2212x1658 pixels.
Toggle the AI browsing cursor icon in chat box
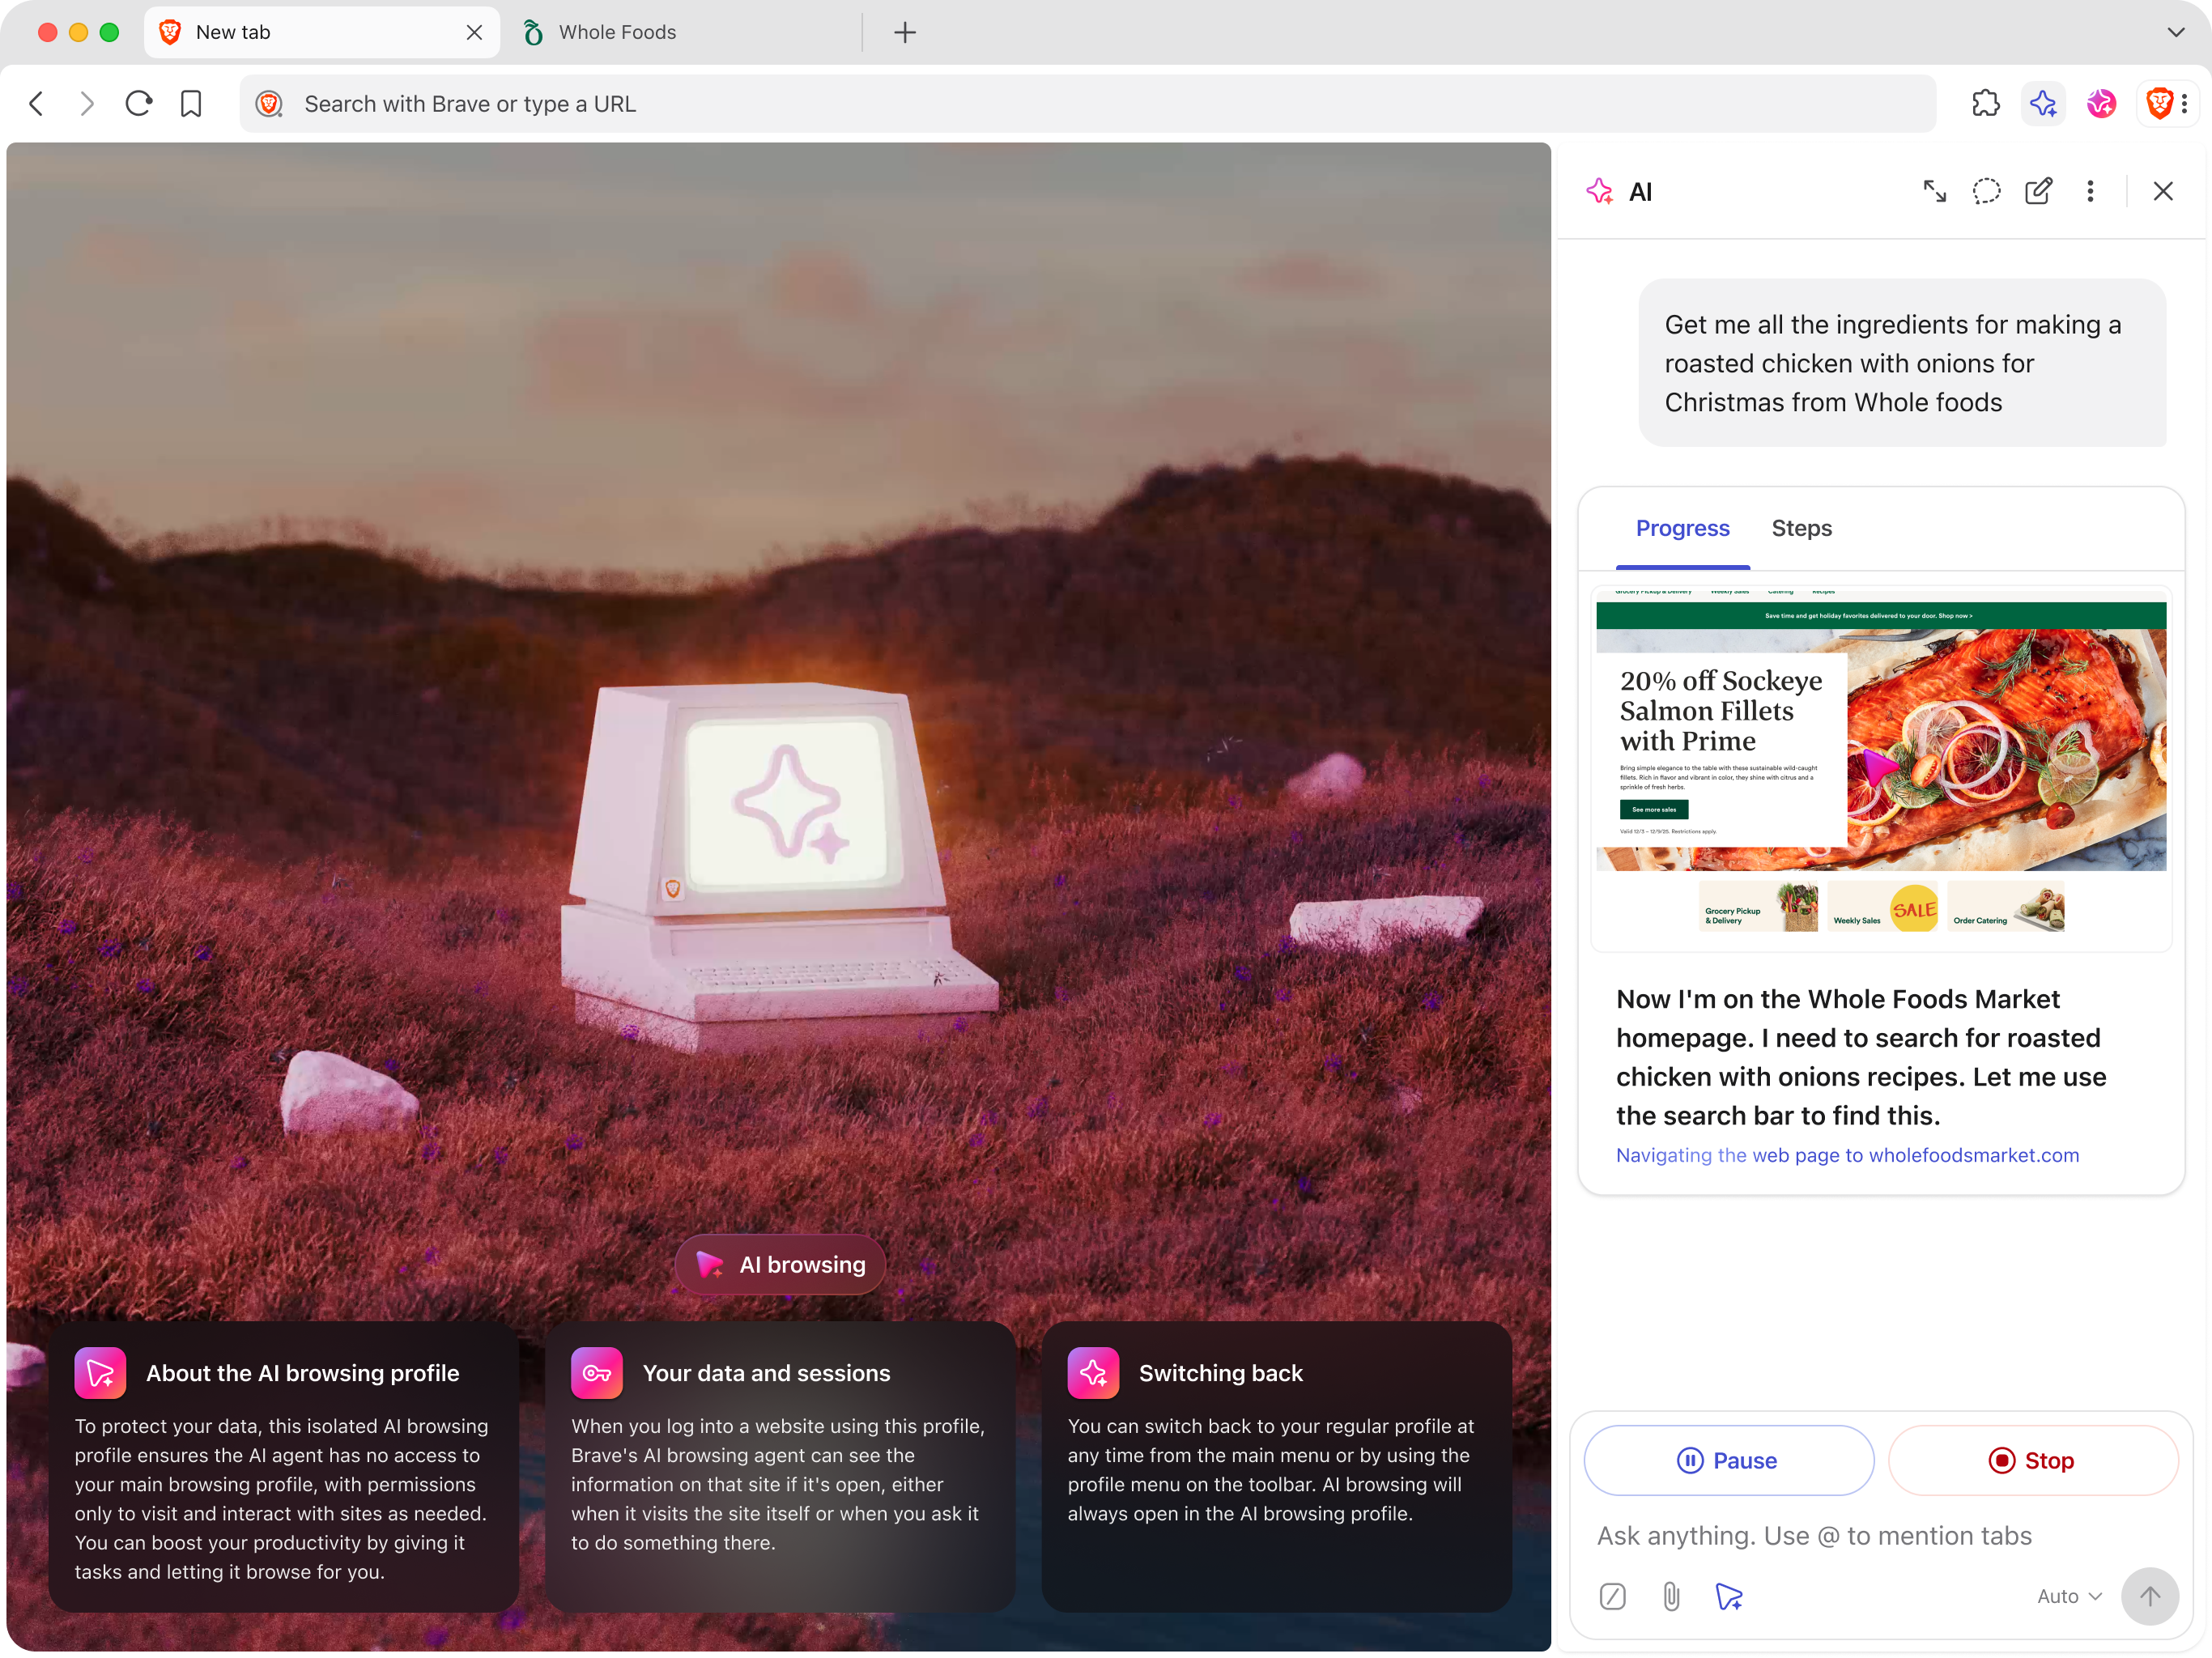pos(1729,1596)
